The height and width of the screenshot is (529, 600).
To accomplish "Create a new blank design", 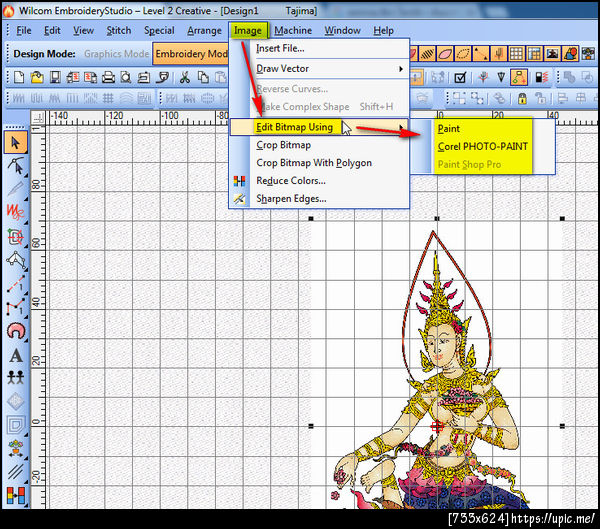I will (19, 77).
